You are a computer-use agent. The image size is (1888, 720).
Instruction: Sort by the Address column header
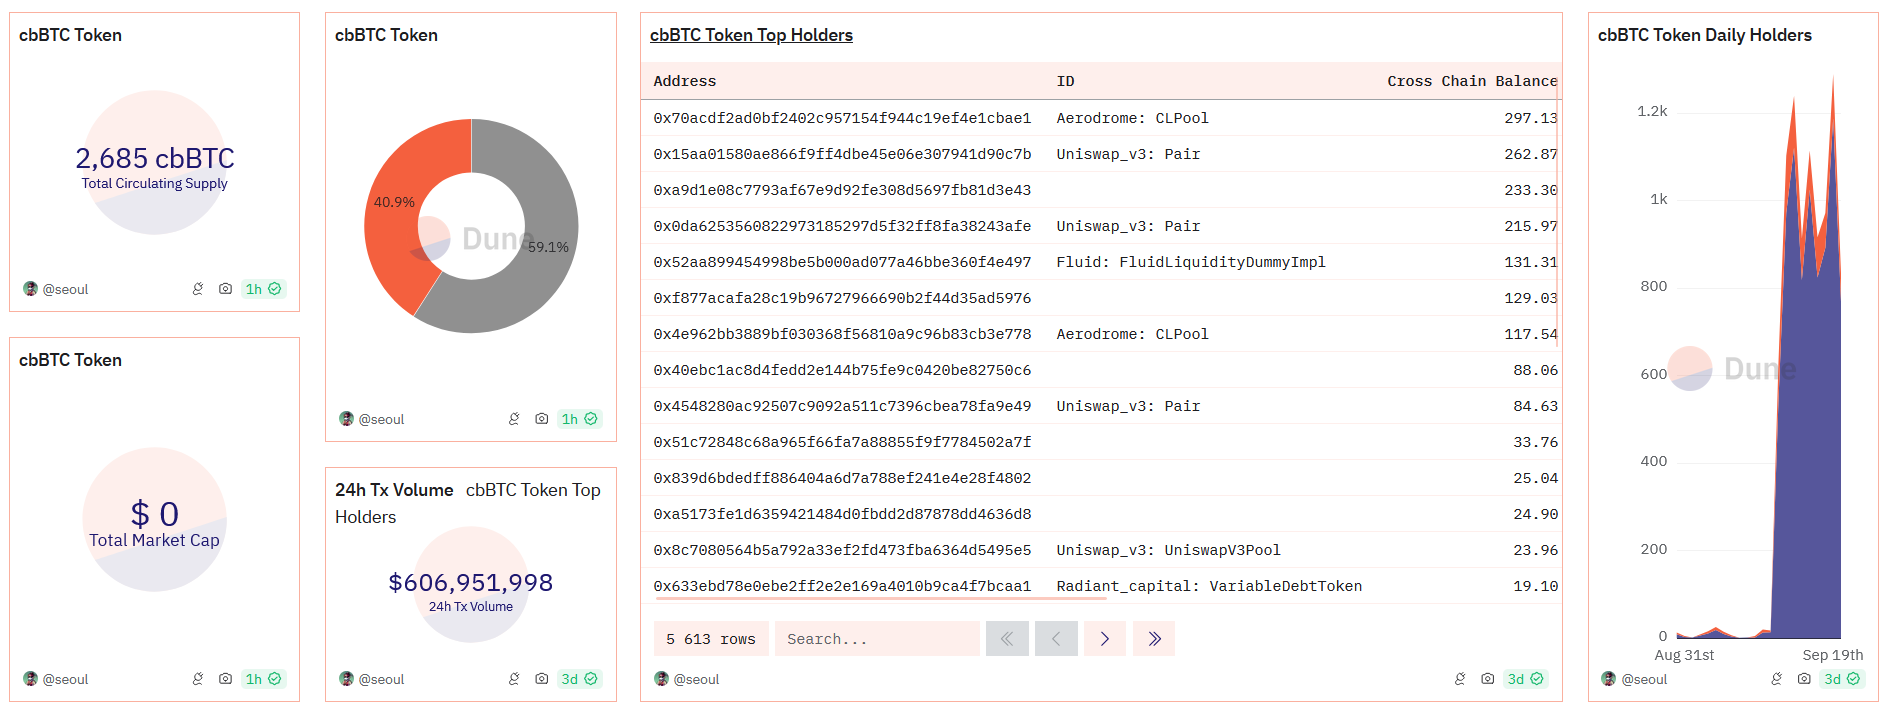coord(685,81)
